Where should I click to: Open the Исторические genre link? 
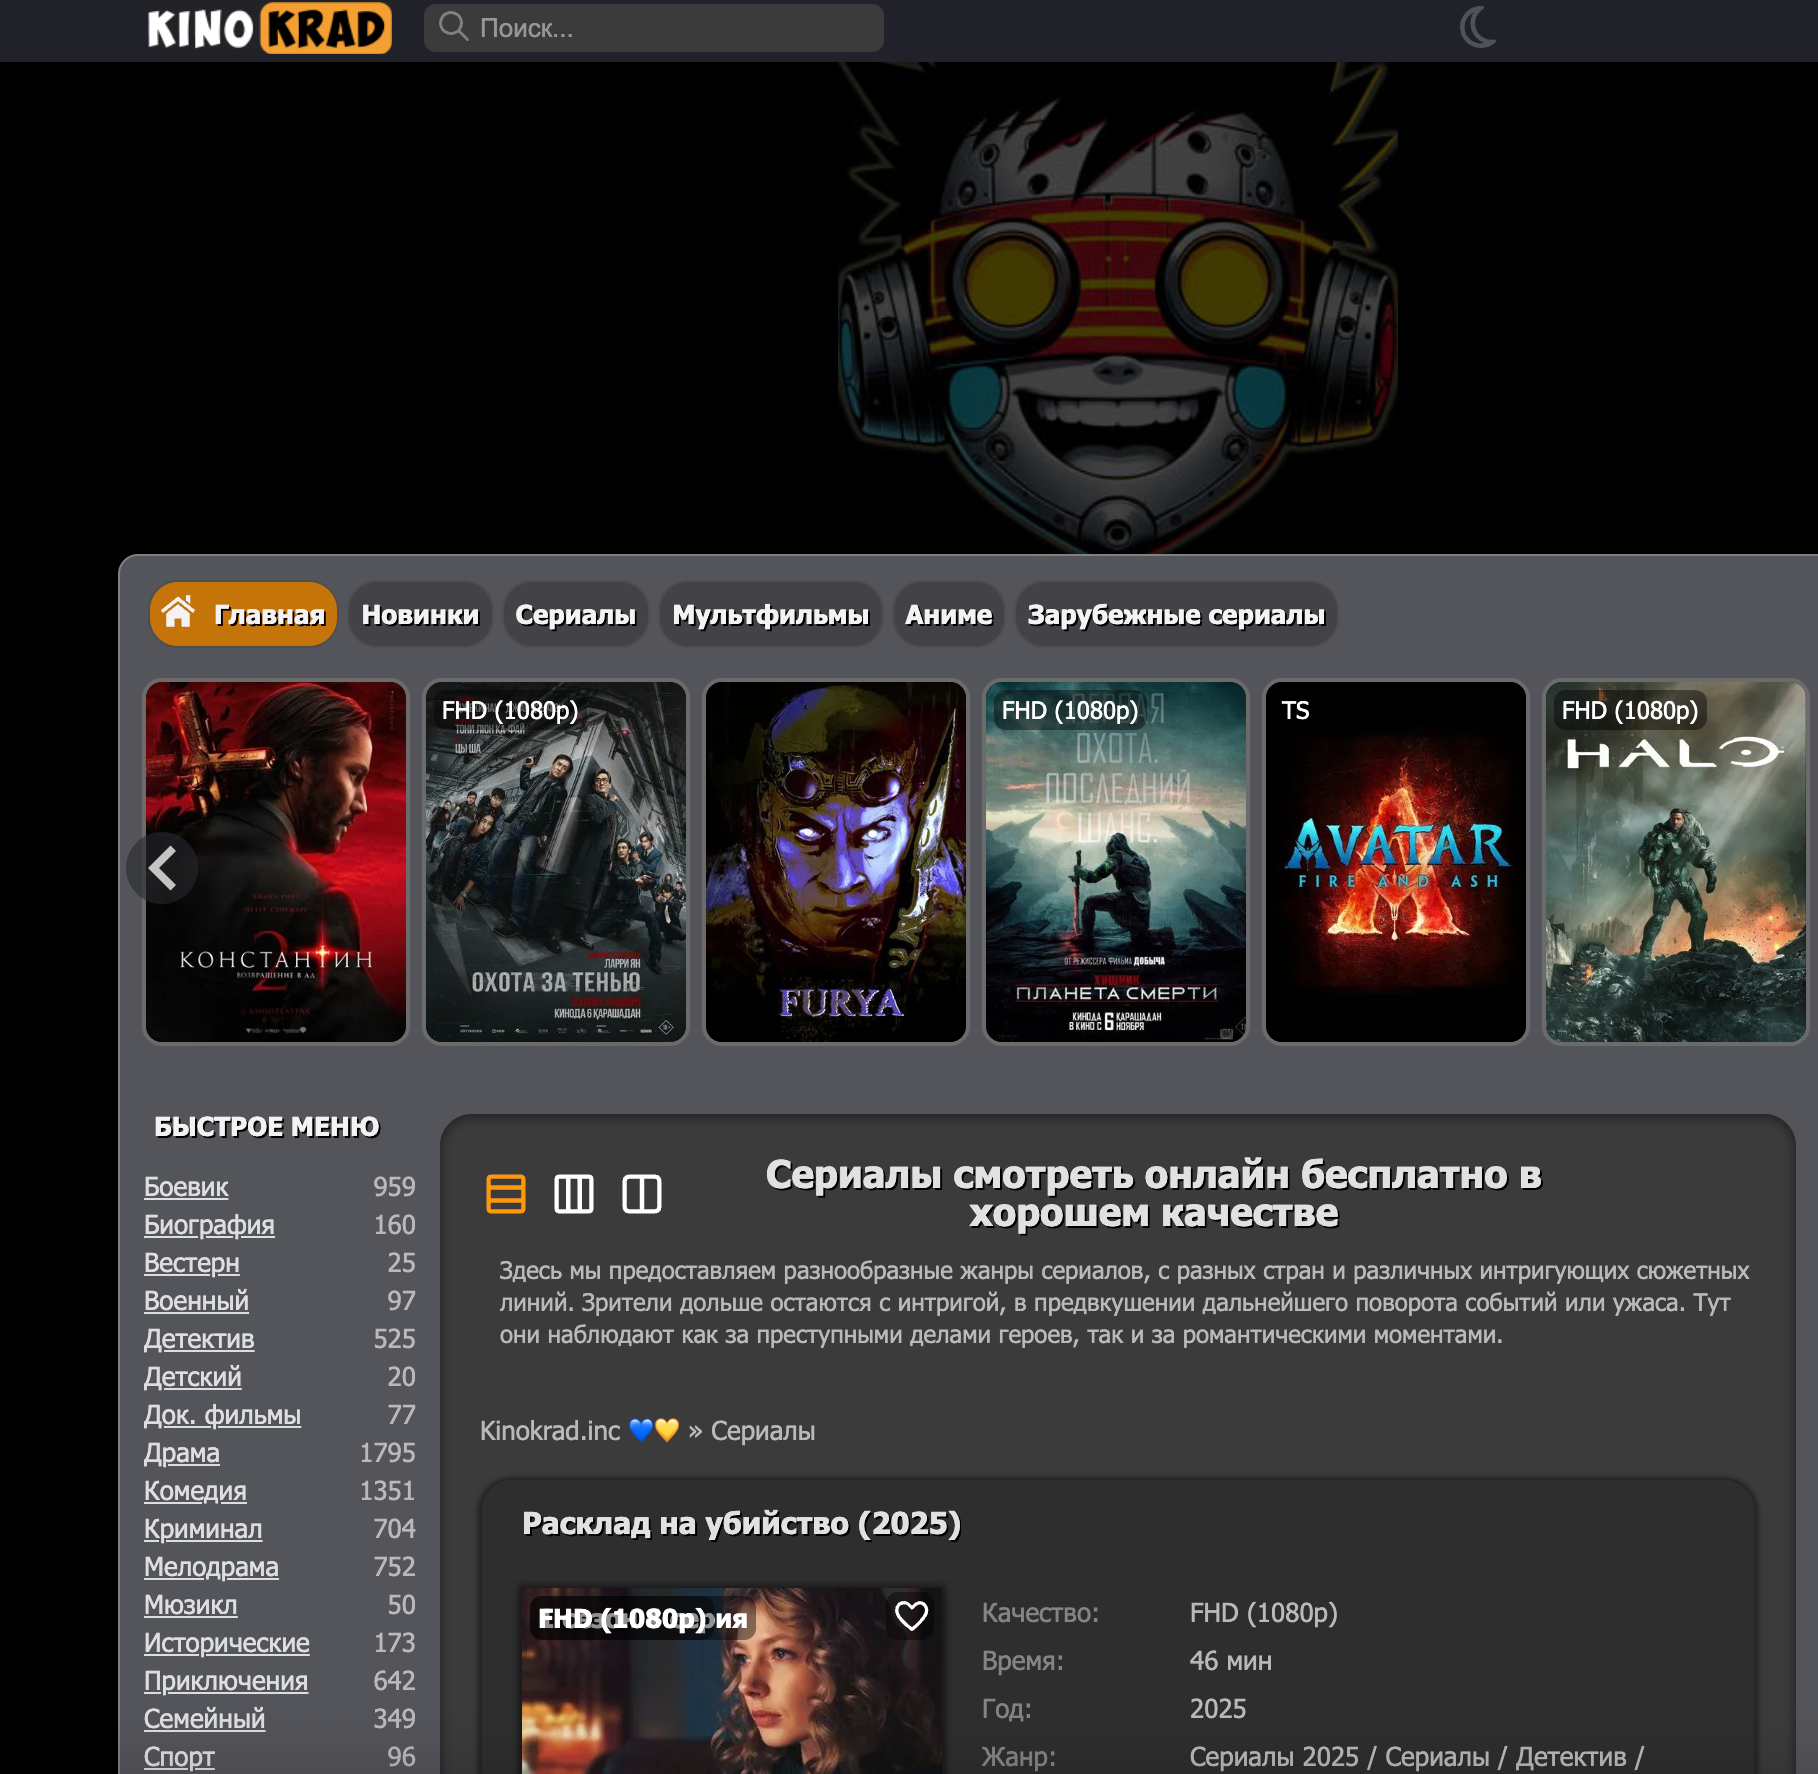click(x=227, y=1642)
